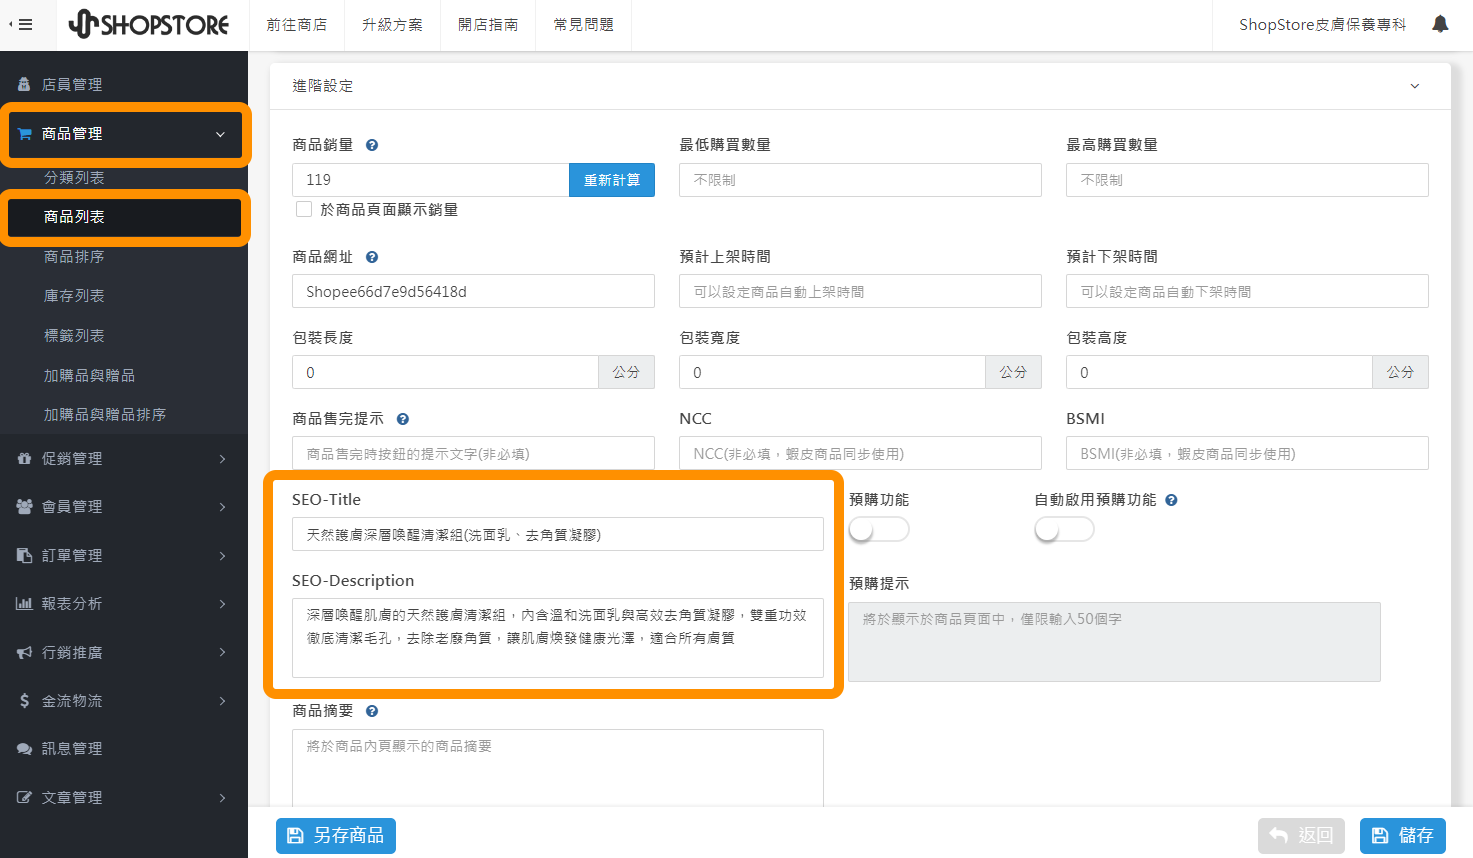Screen dimensions: 1473x858
Task: Click the 店員管理 staff icon
Action: (x=24, y=85)
